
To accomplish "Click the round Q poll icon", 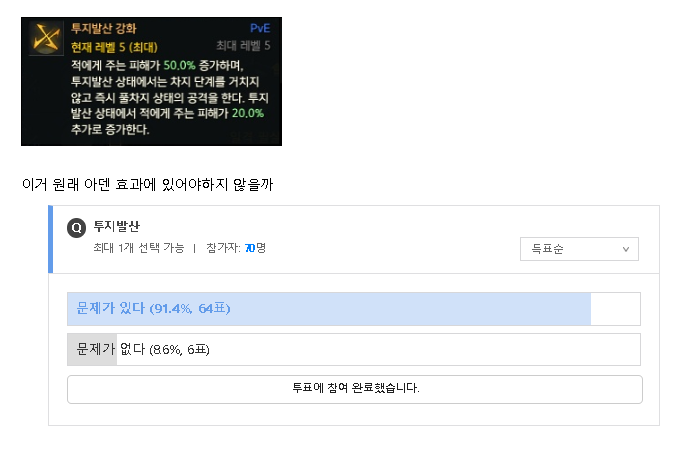I will coord(76,228).
